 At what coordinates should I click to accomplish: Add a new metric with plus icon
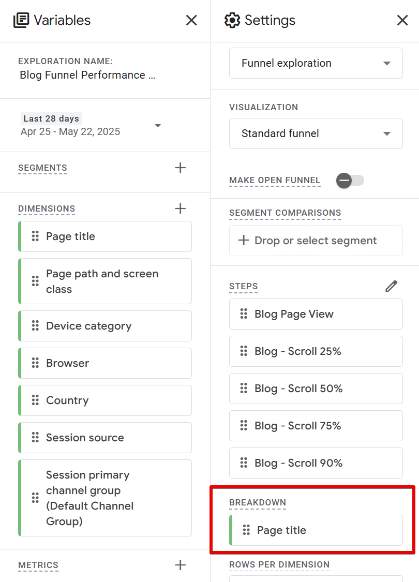pos(180,565)
